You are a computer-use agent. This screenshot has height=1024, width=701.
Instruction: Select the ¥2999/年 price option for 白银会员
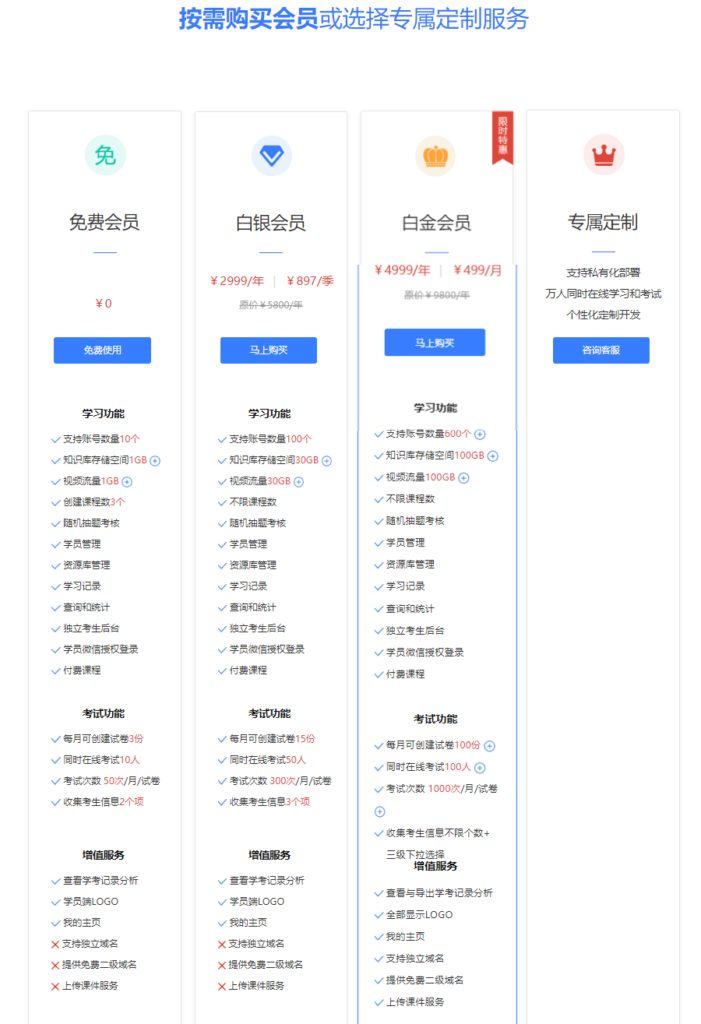[236, 281]
